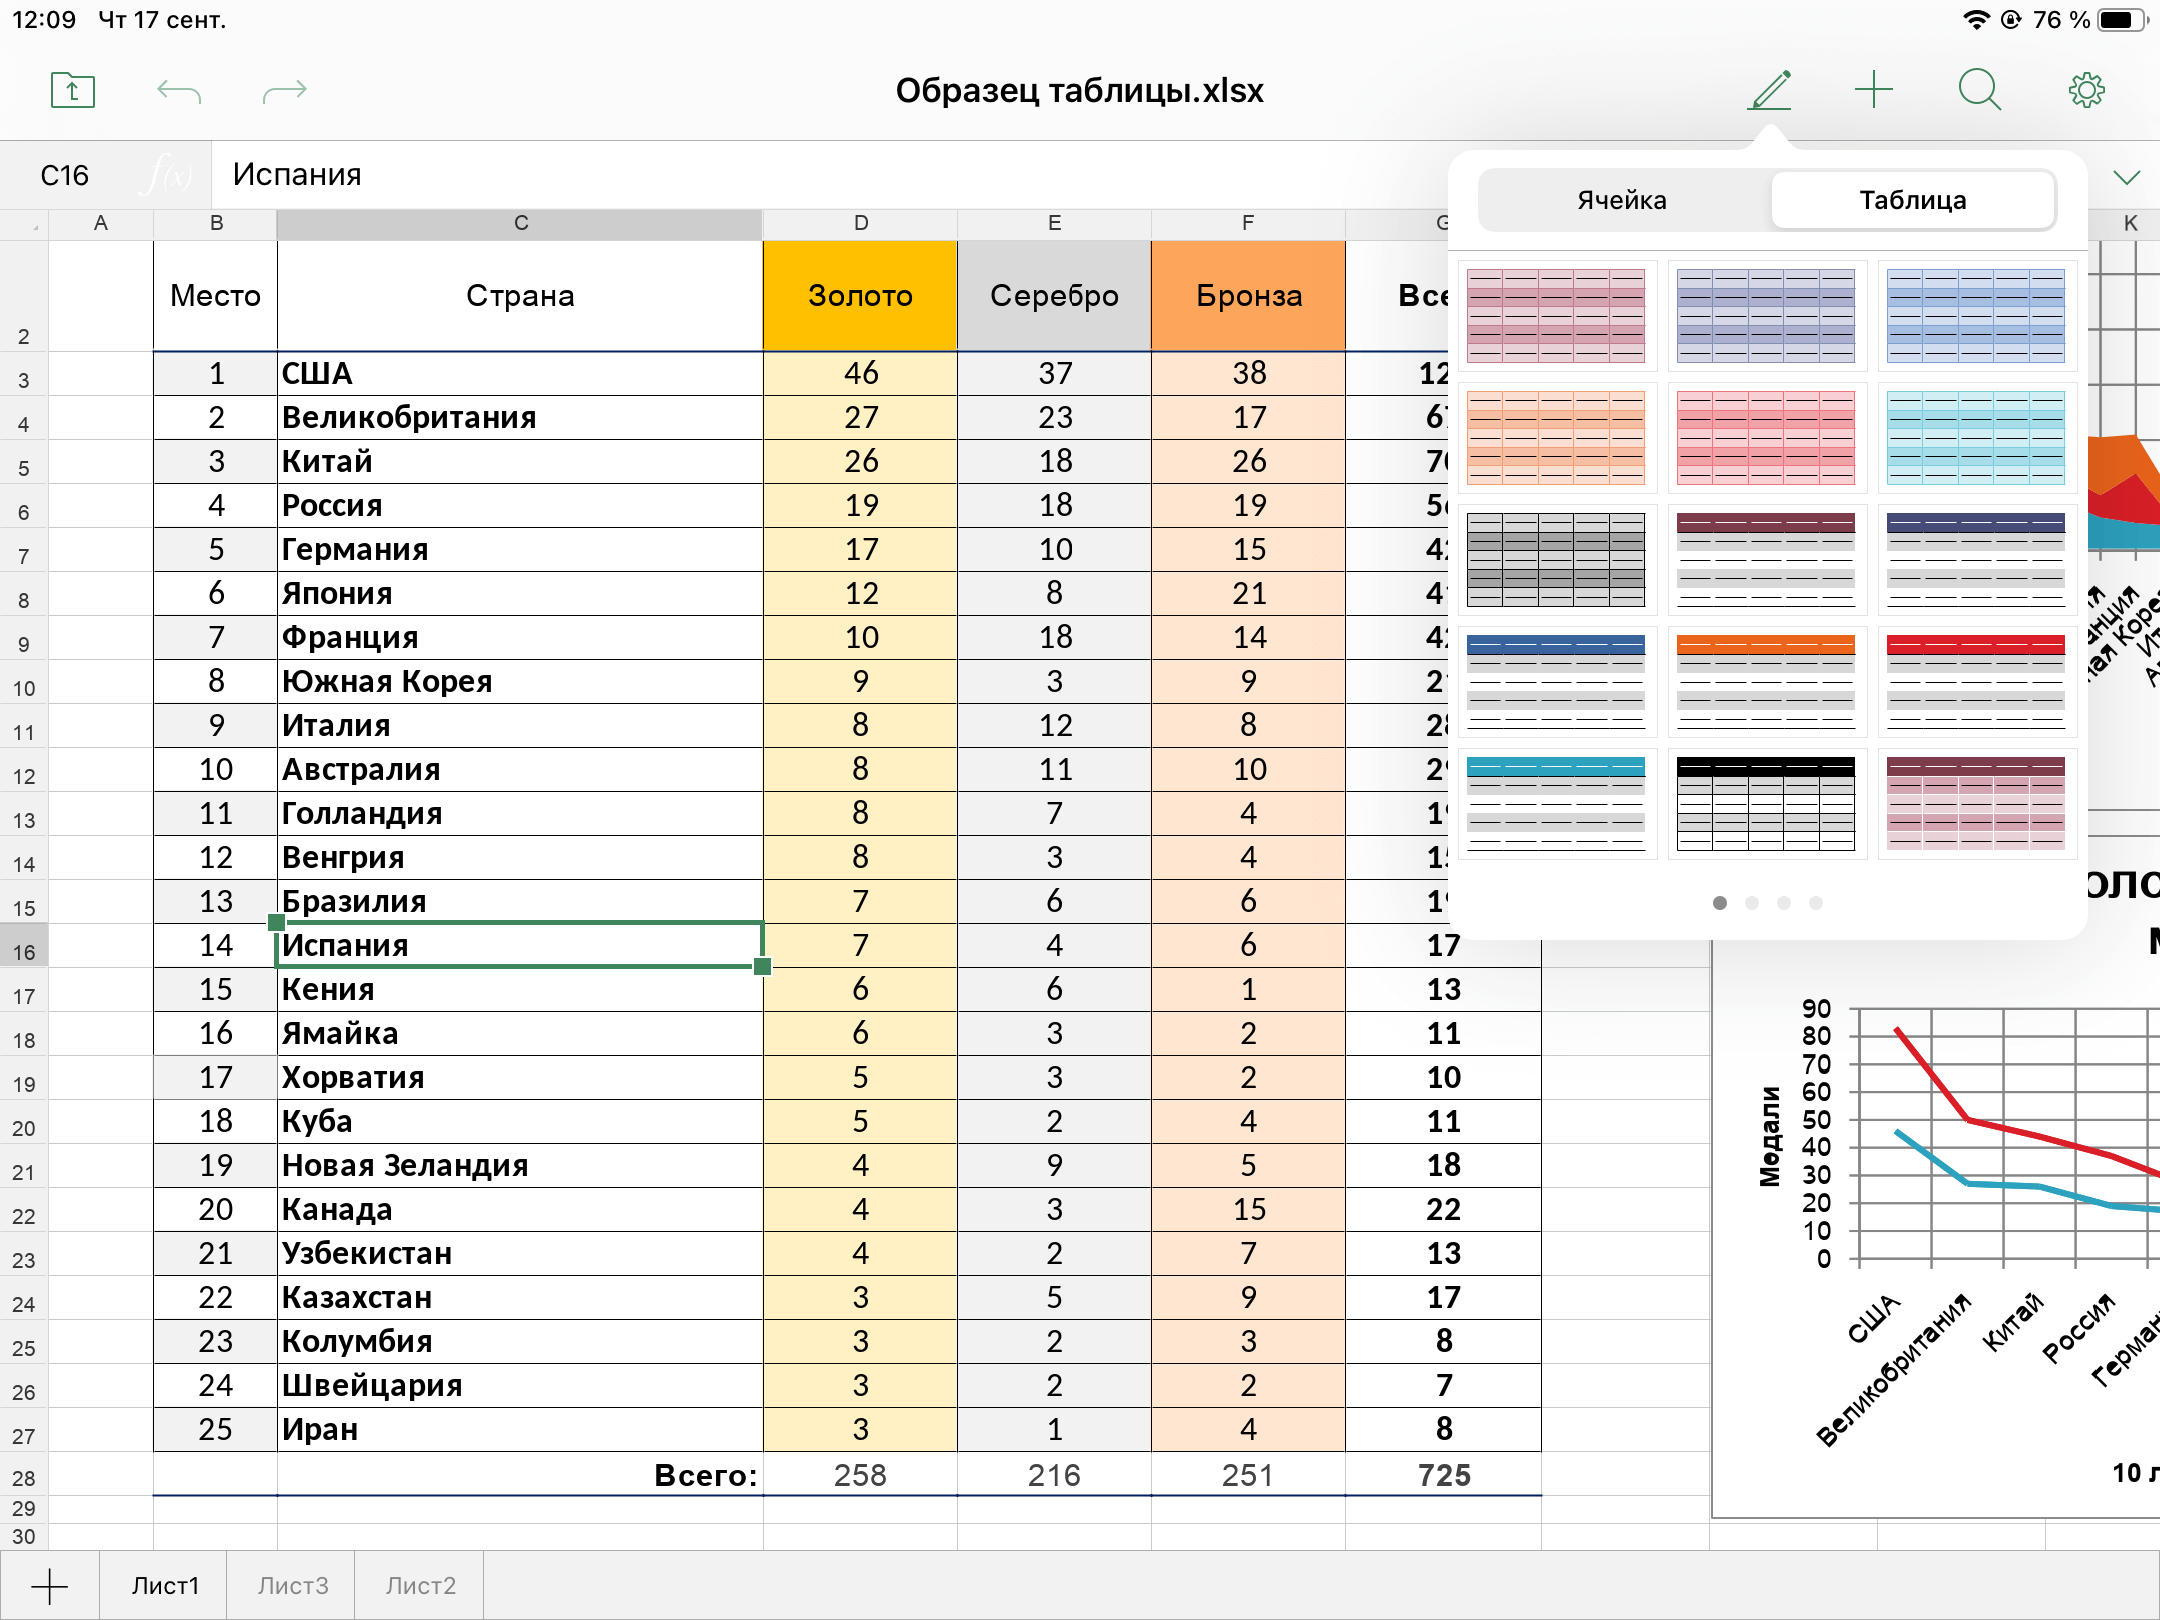
Task: Select the Золото header cell
Action: 860,296
